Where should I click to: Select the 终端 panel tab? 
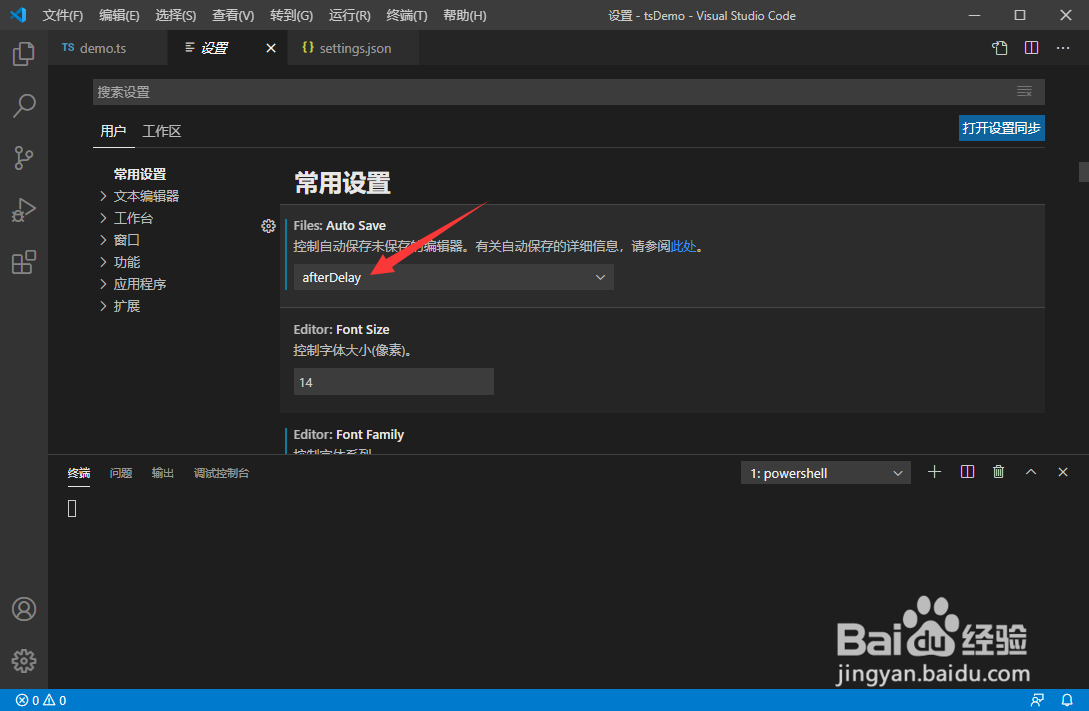[78, 473]
